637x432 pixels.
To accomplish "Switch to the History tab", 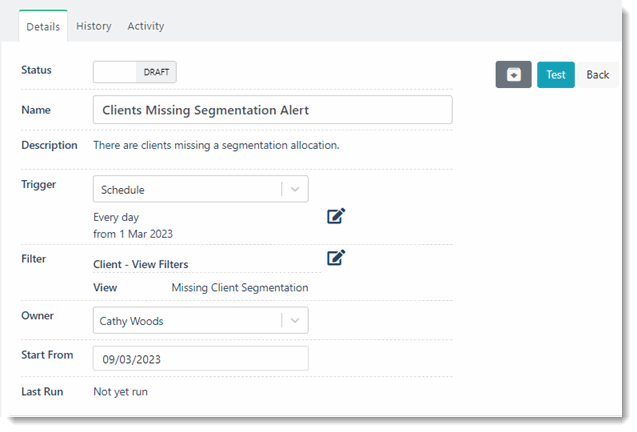I will pos(94,26).
